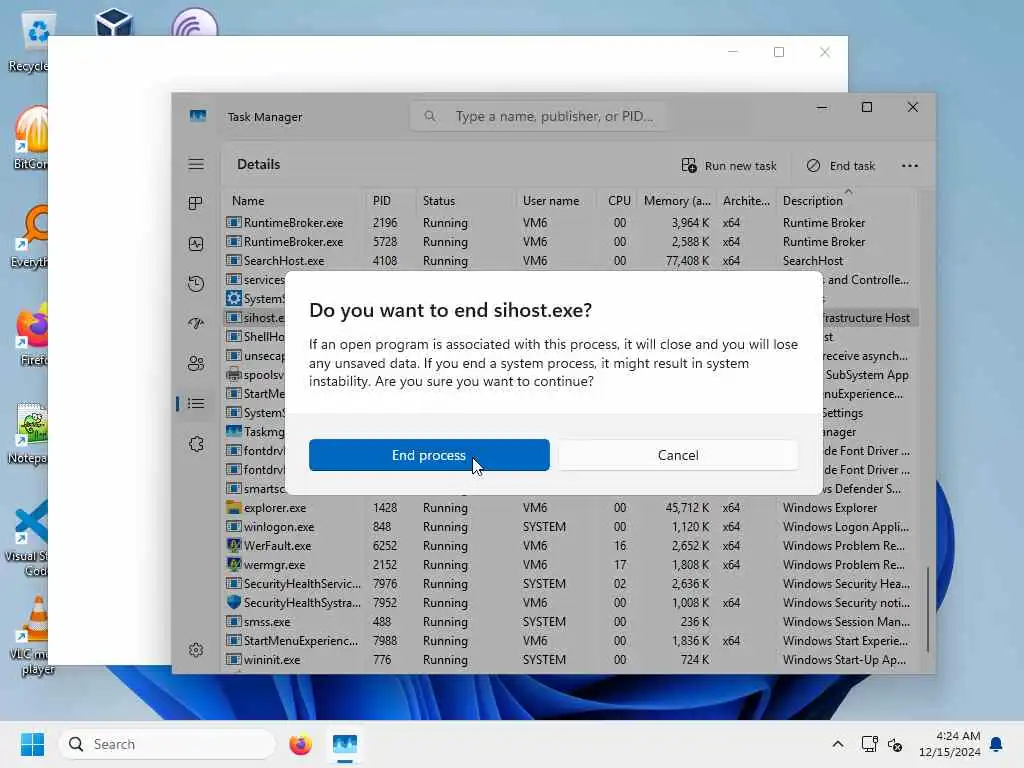Select RuntimeBroker.exe with PID 5728

pos(571,242)
